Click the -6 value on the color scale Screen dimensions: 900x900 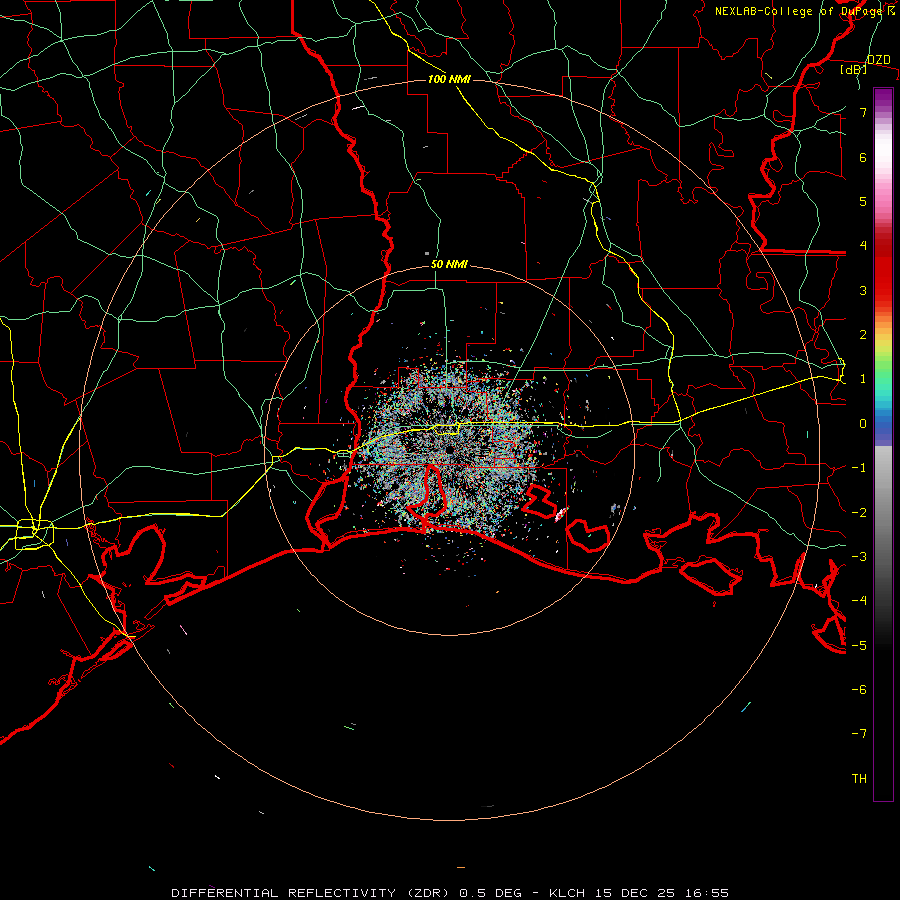click(x=859, y=690)
